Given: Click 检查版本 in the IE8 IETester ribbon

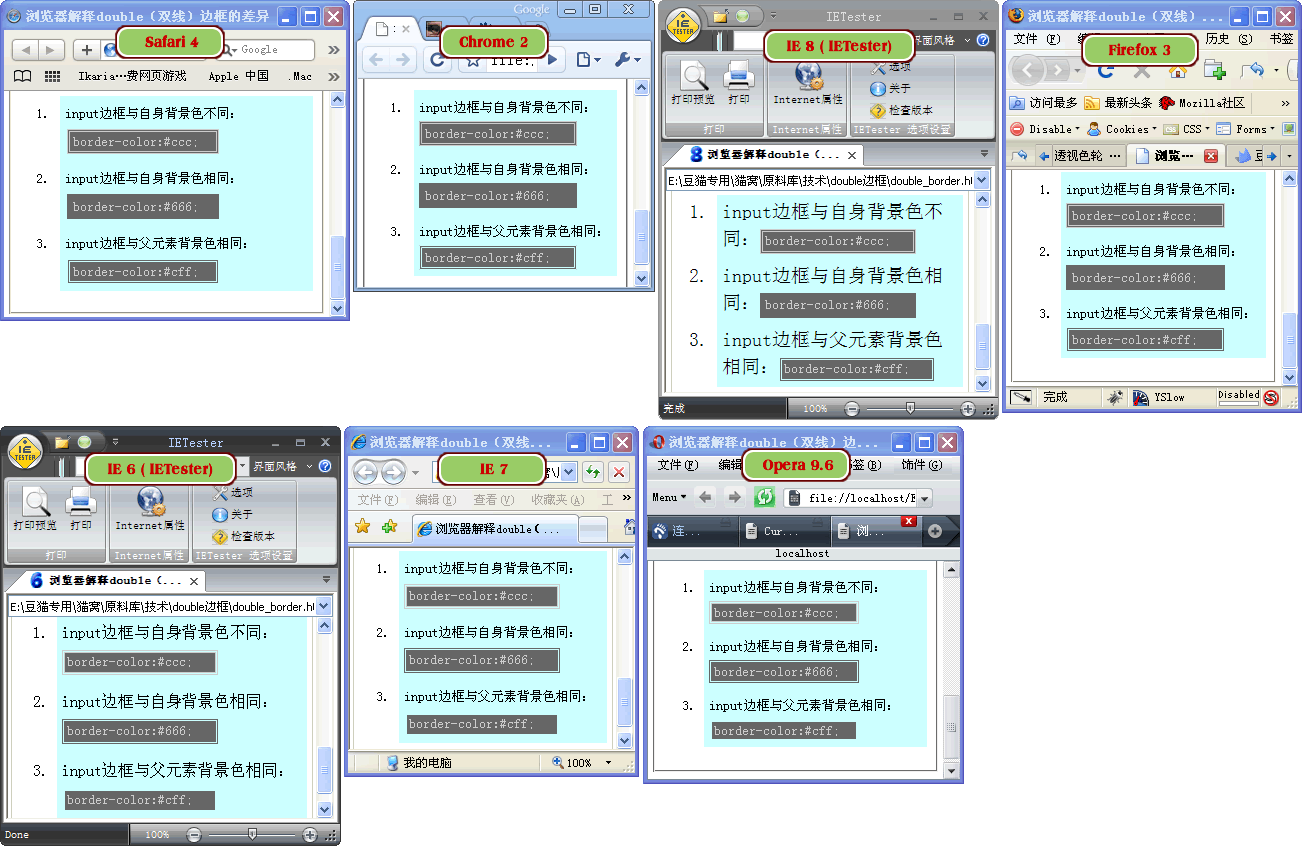Looking at the screenshot, I should pyautogui.click(x=901, y=110).
